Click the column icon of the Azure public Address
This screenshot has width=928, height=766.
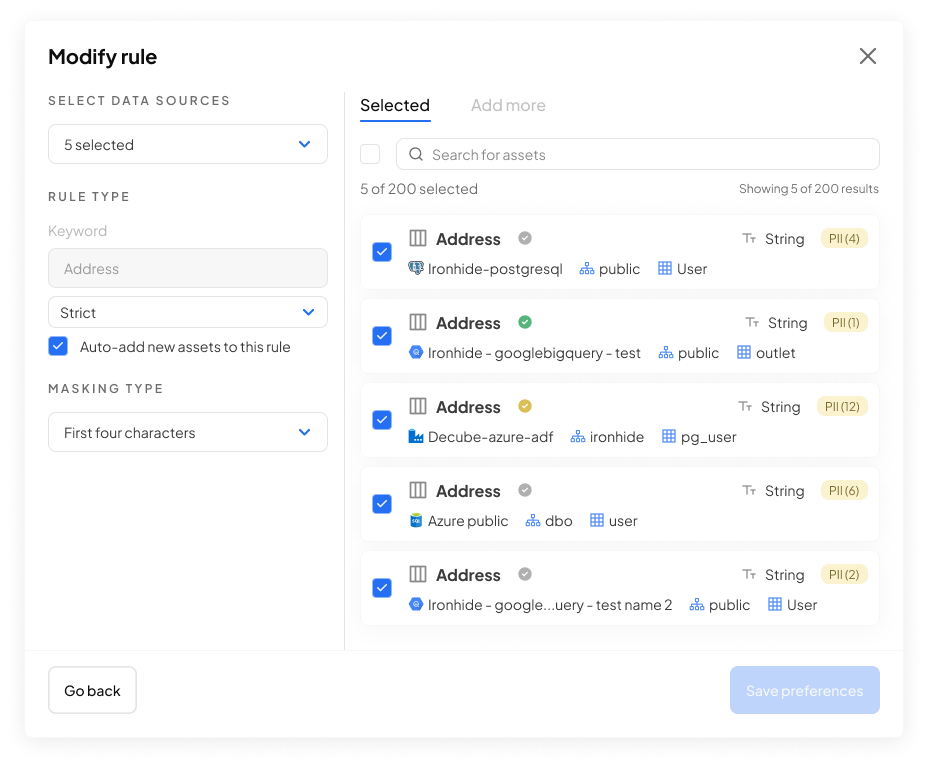click(418, 490)
